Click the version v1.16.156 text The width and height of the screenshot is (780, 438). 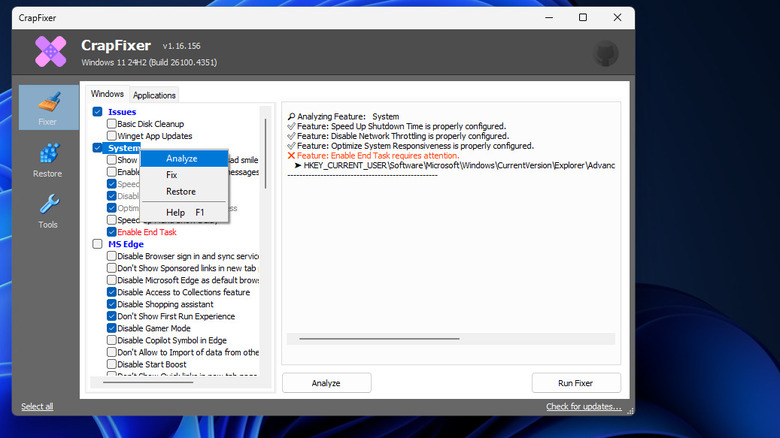(x=182, y=46)
